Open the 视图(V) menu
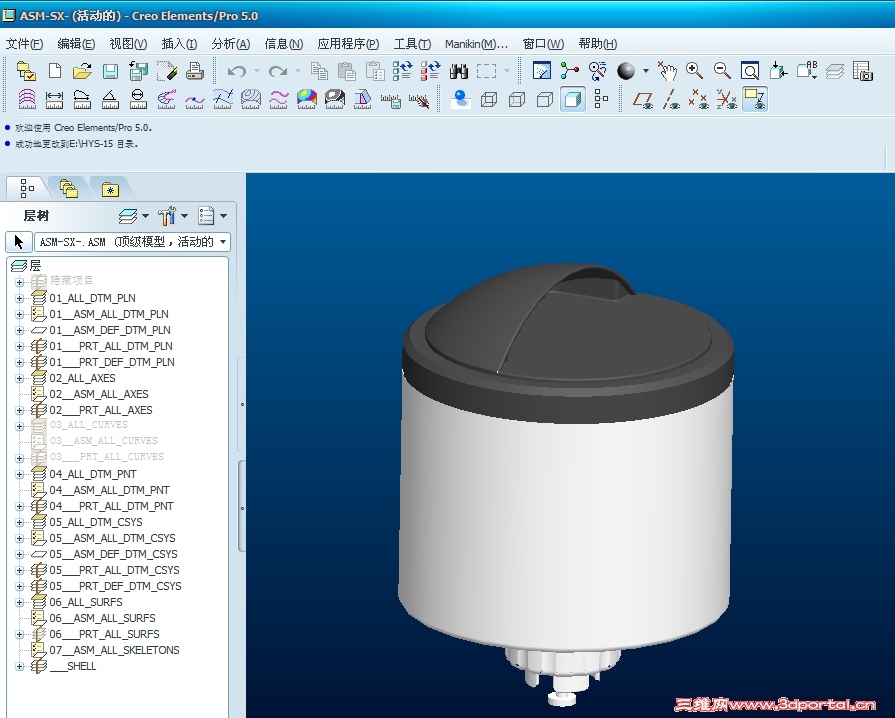Image resolution: width=895 pixels, height=718 pixels. (x=128, y=44)
